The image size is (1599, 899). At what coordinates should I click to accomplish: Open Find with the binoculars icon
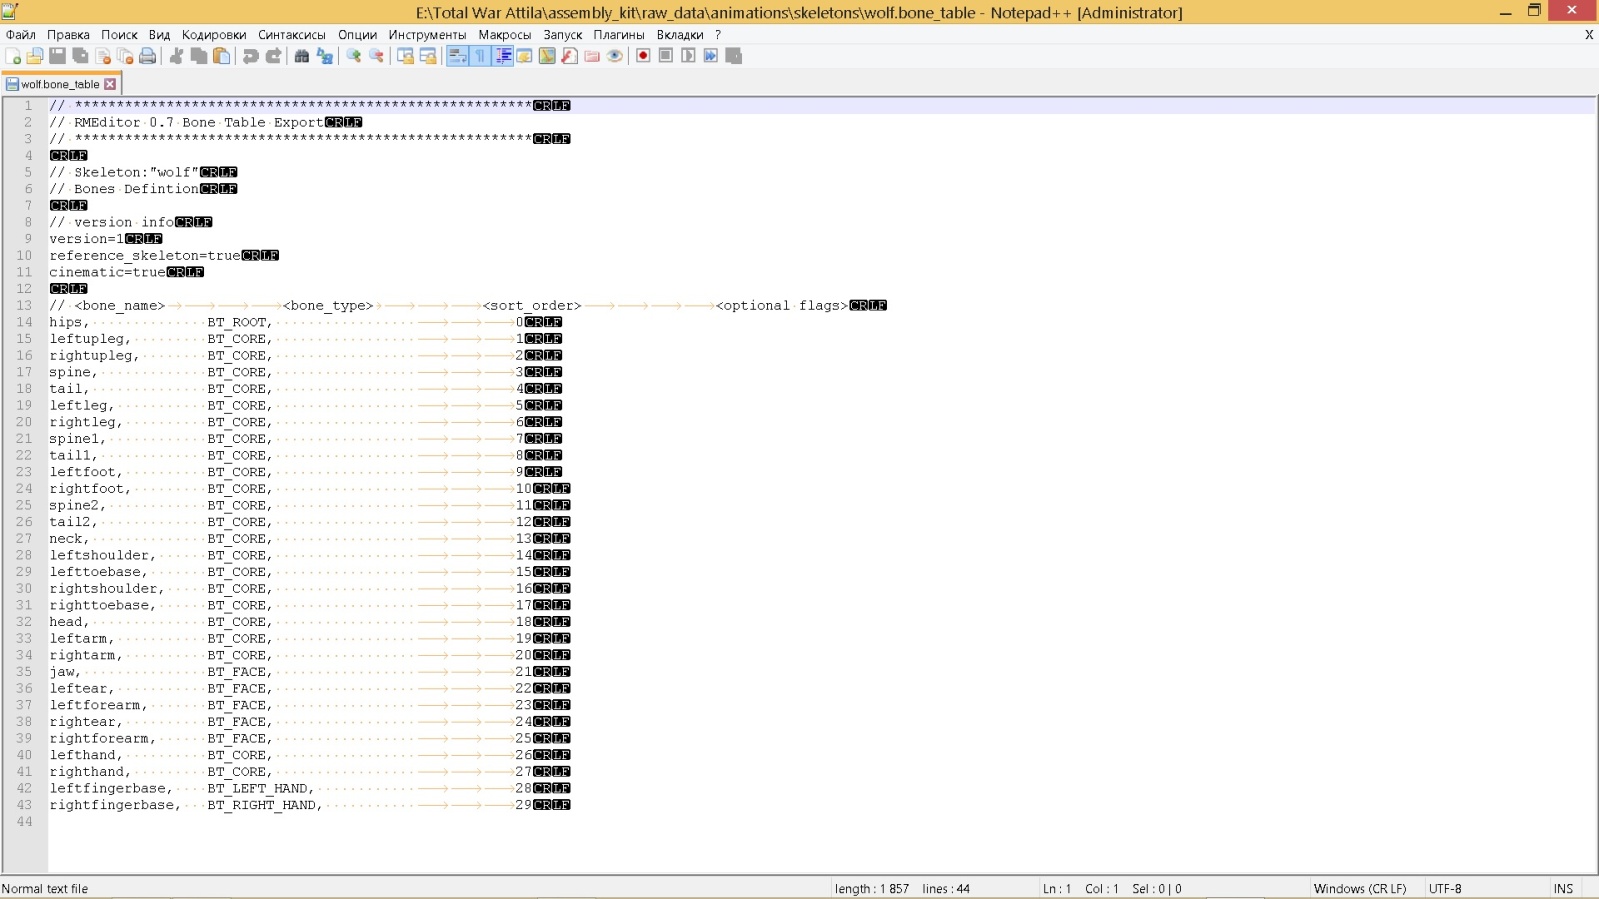click(x=301, y=56)
